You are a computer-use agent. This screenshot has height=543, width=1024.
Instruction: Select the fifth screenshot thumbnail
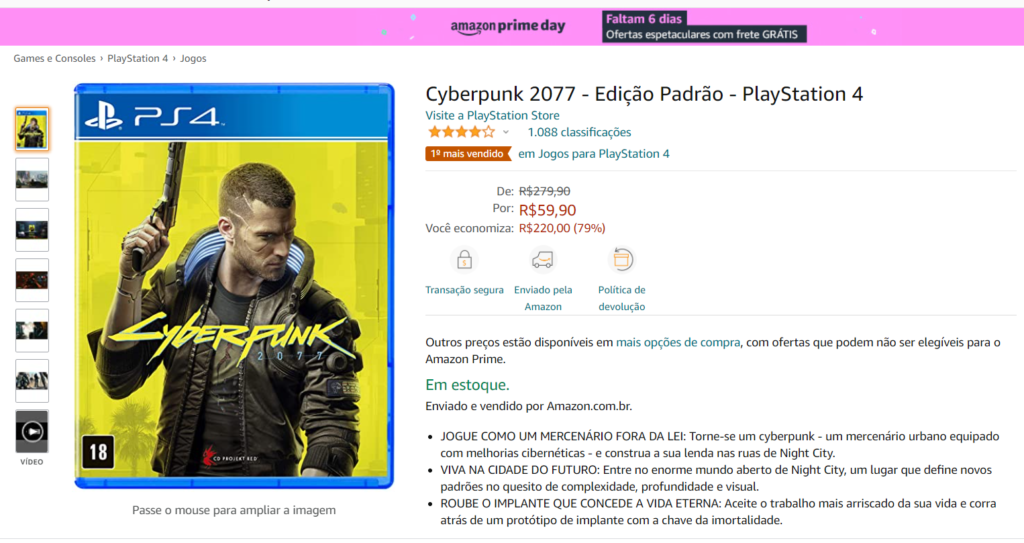(x=32, y=331)
